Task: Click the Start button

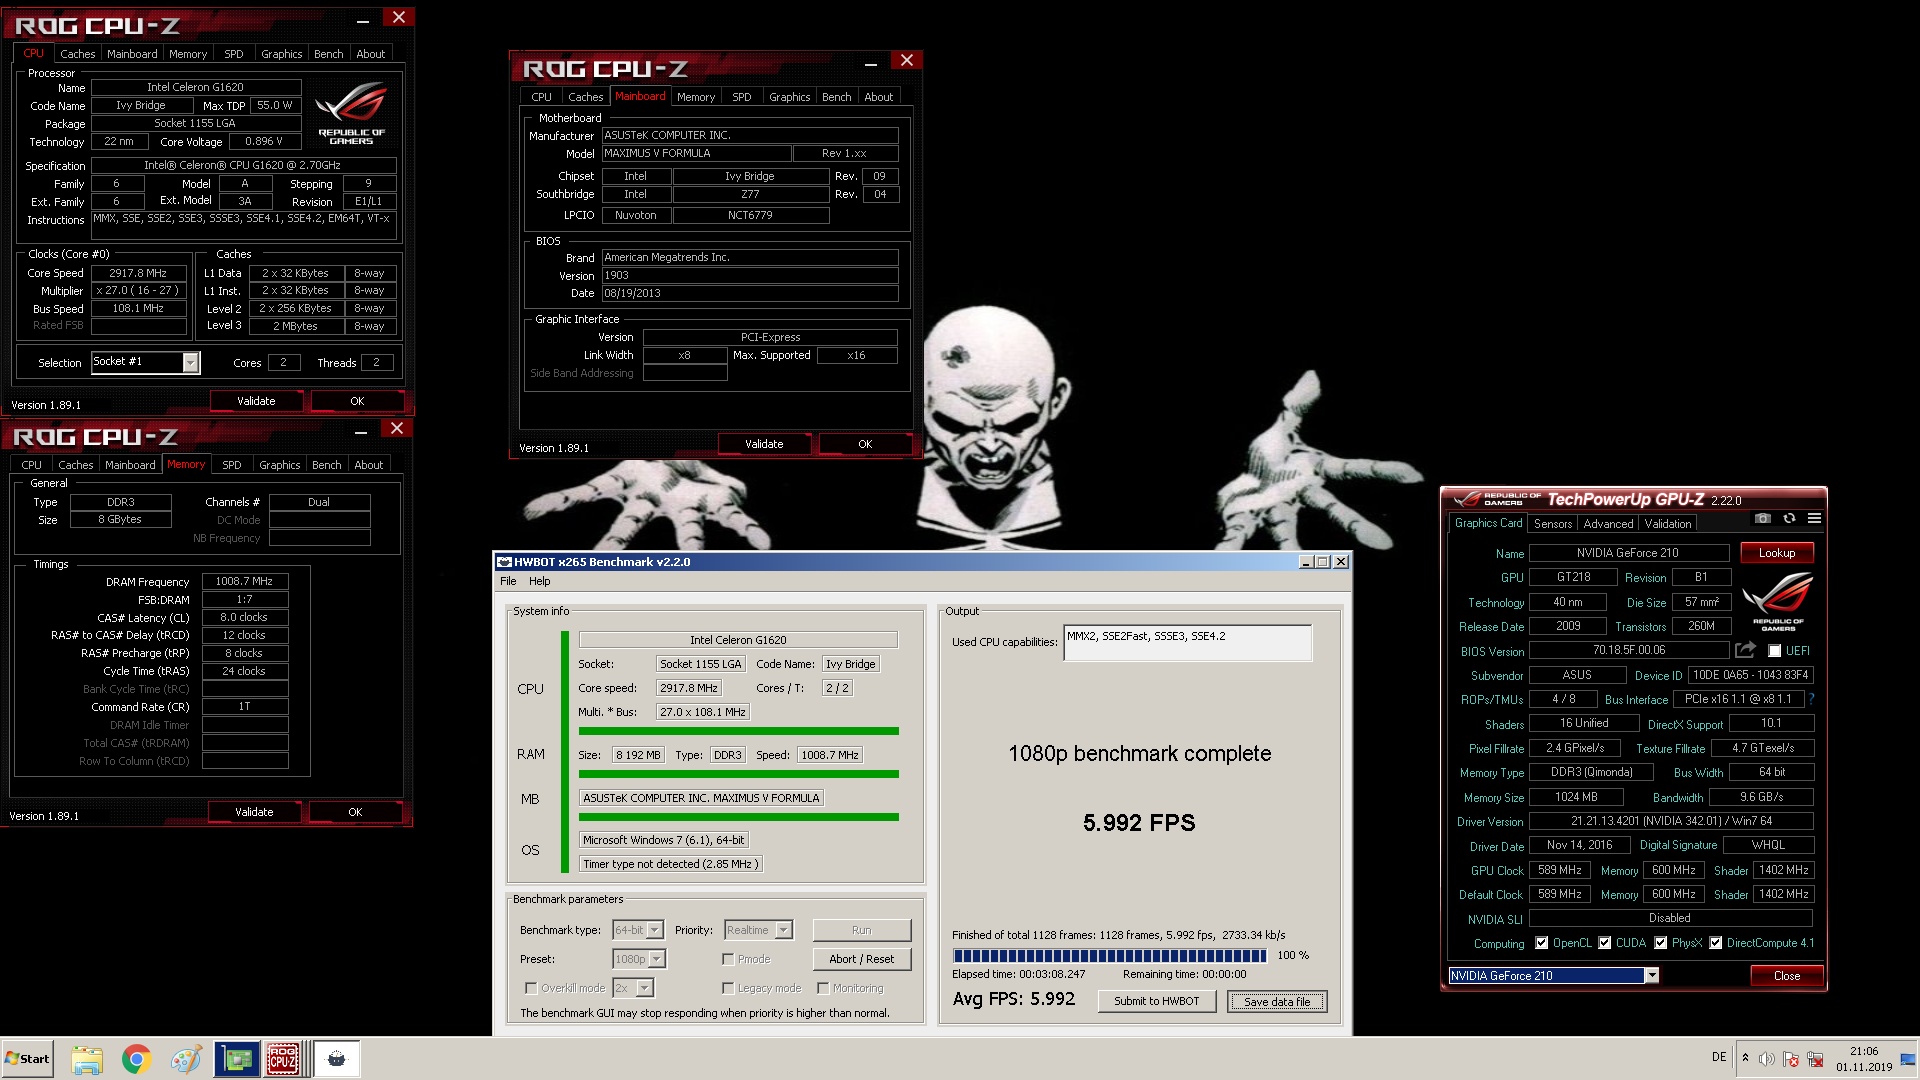Action: [27, 1059]
